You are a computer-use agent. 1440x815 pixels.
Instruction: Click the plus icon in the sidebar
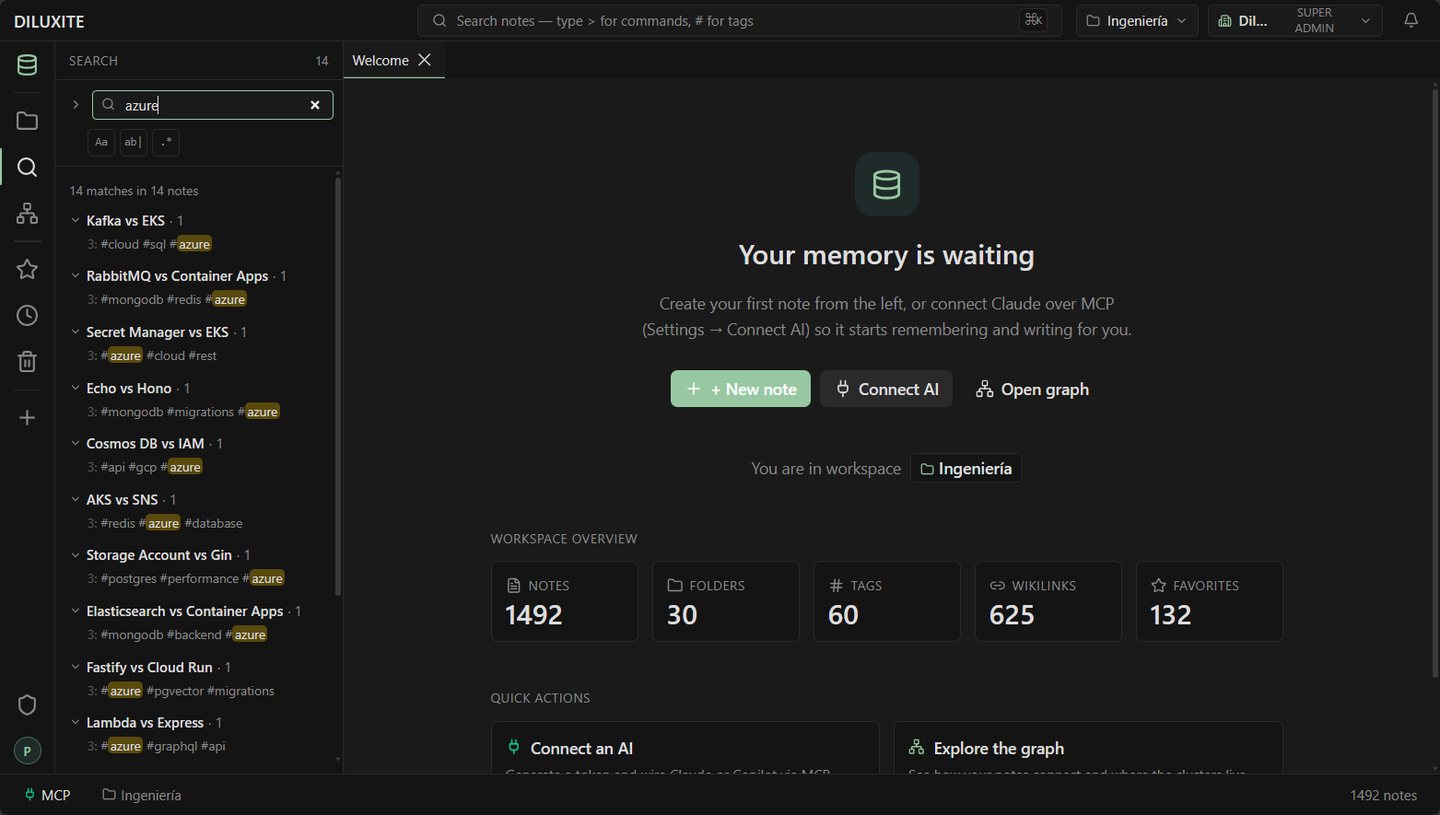coord(27,417)
